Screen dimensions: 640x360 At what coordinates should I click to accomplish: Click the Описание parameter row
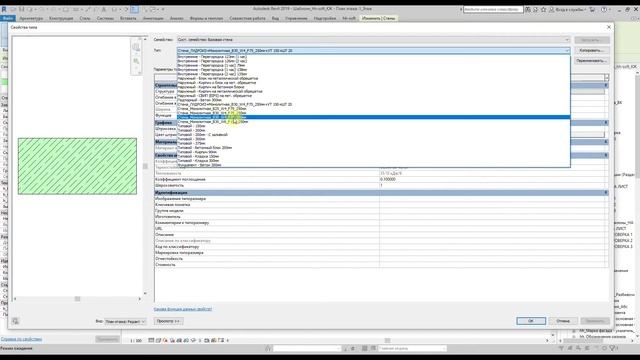point(381,235)
